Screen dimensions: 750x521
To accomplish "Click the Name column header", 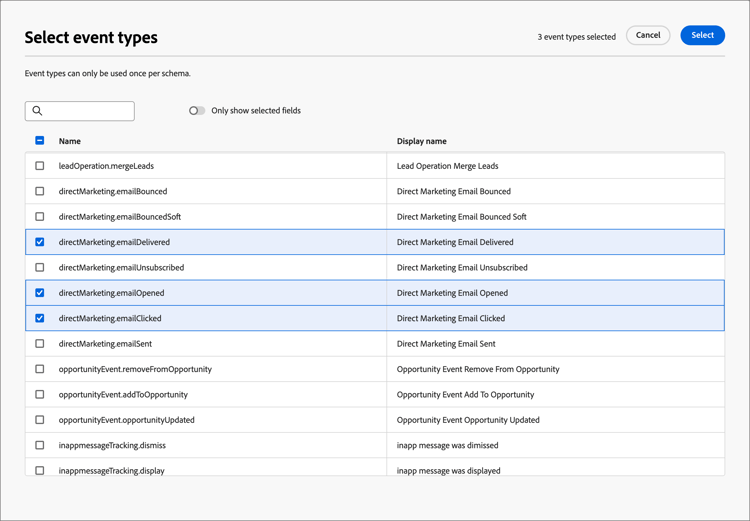I will pos(70,141).
